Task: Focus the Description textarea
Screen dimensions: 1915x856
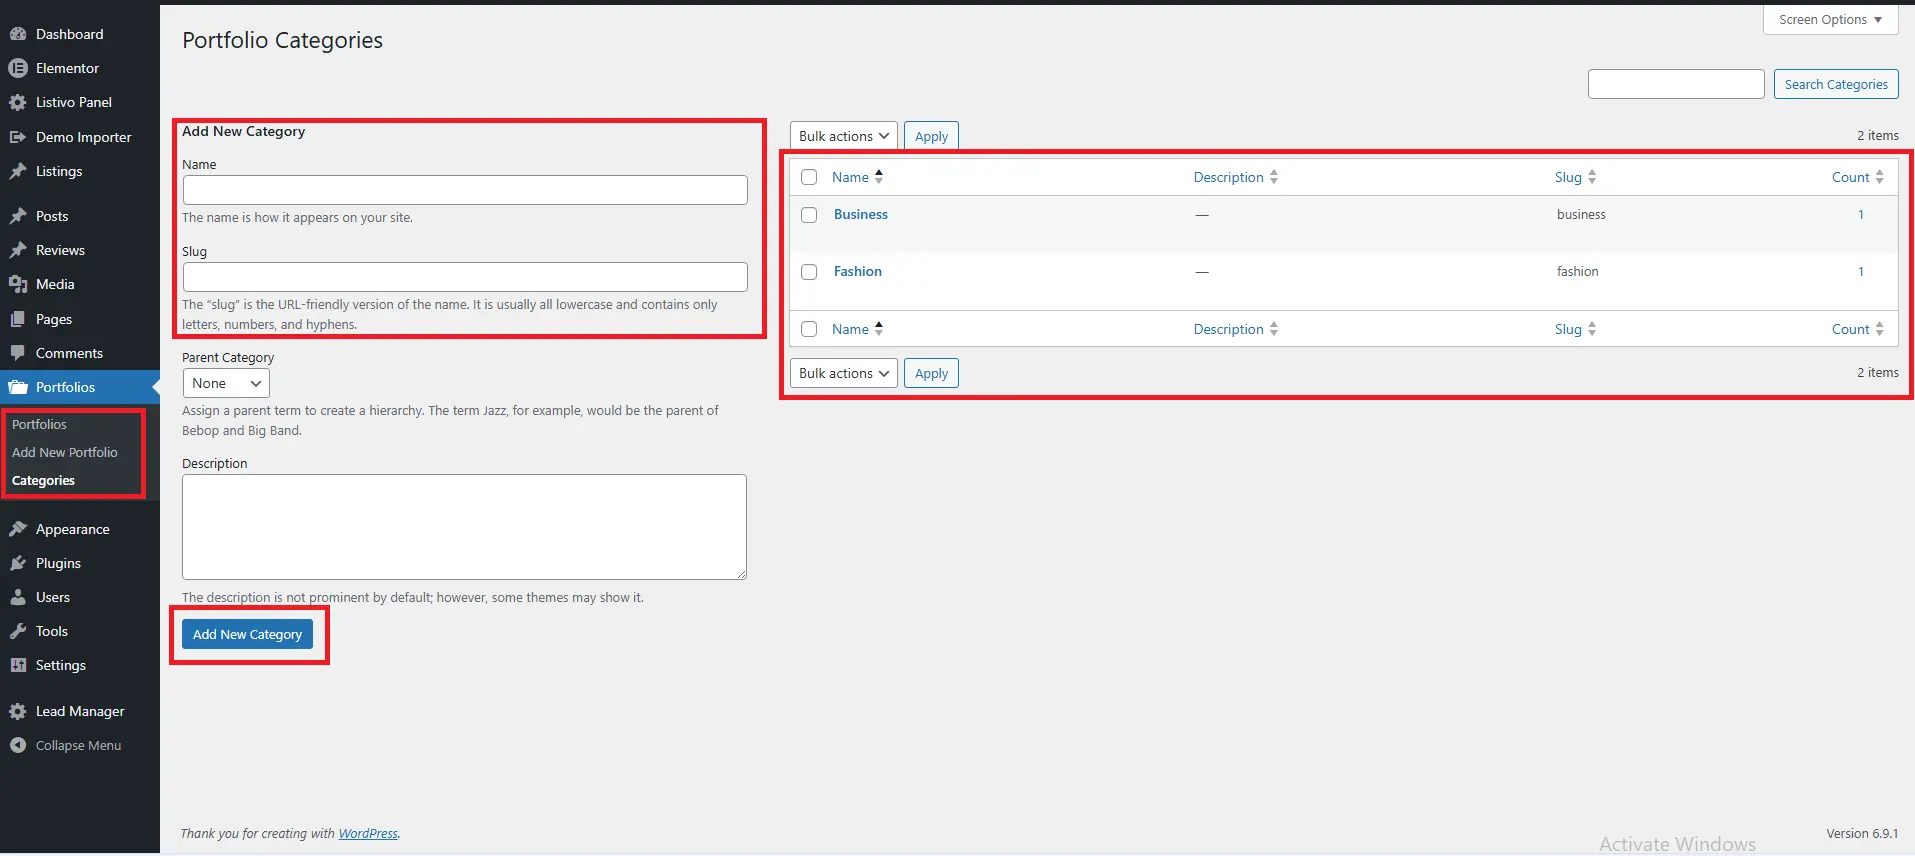Action: click(465, 527)
